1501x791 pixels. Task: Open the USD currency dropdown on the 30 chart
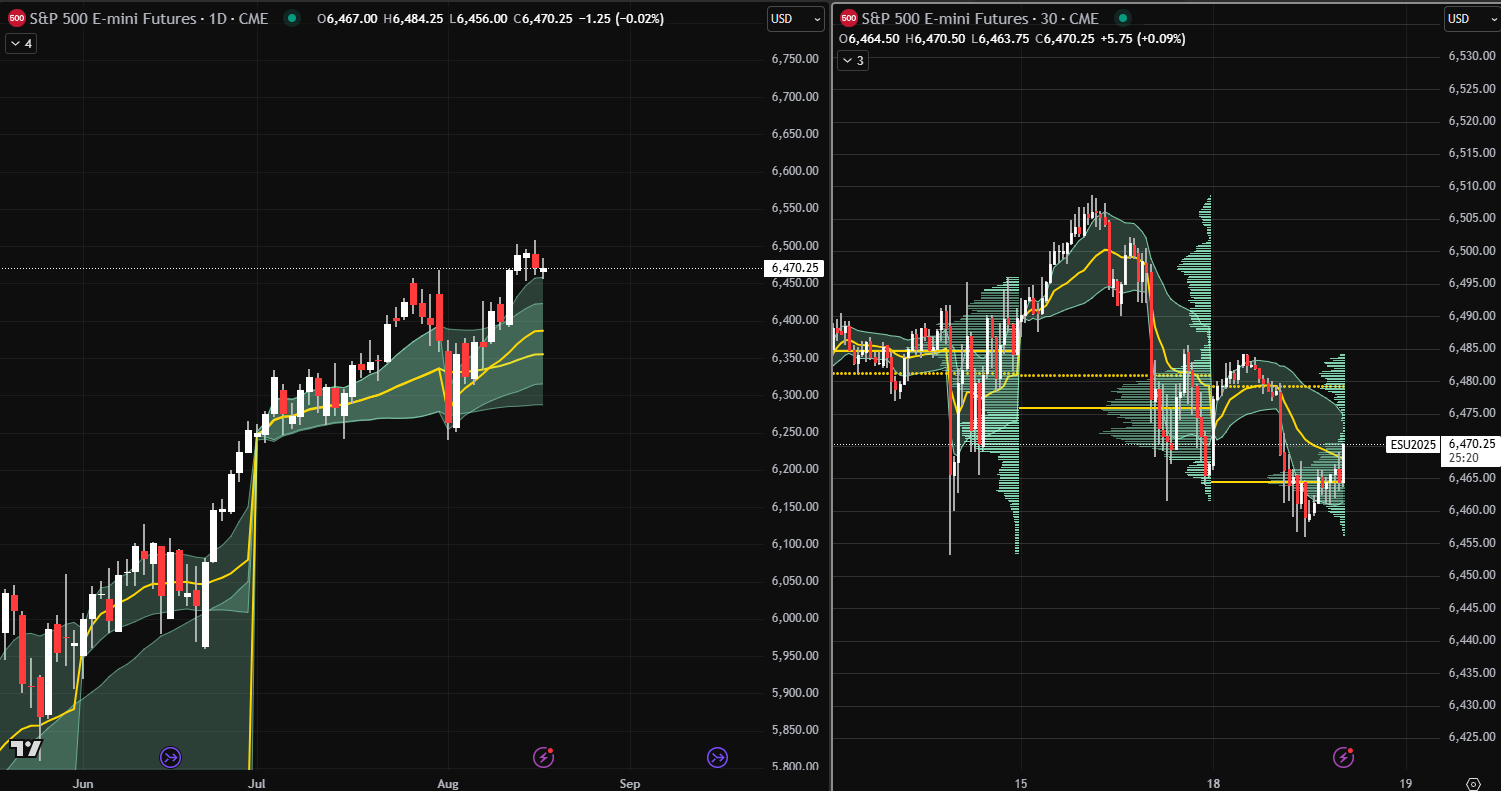click(x=1471, y=18)
